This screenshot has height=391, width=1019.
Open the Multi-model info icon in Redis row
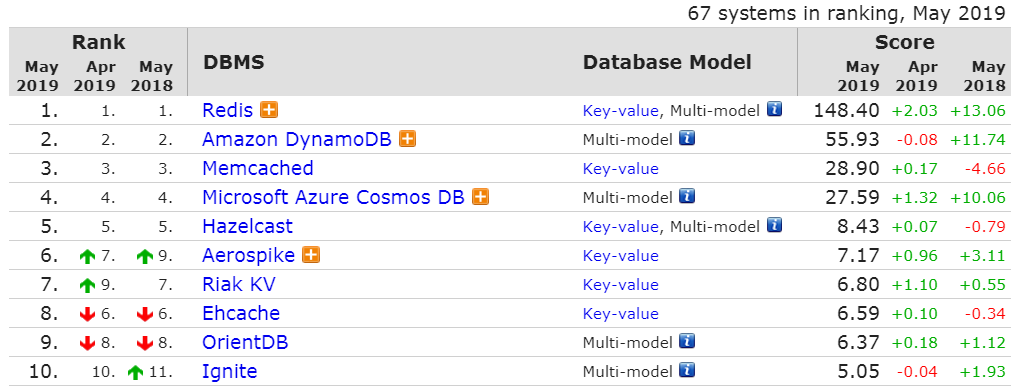pyautogui.click(x=774, y=110)
